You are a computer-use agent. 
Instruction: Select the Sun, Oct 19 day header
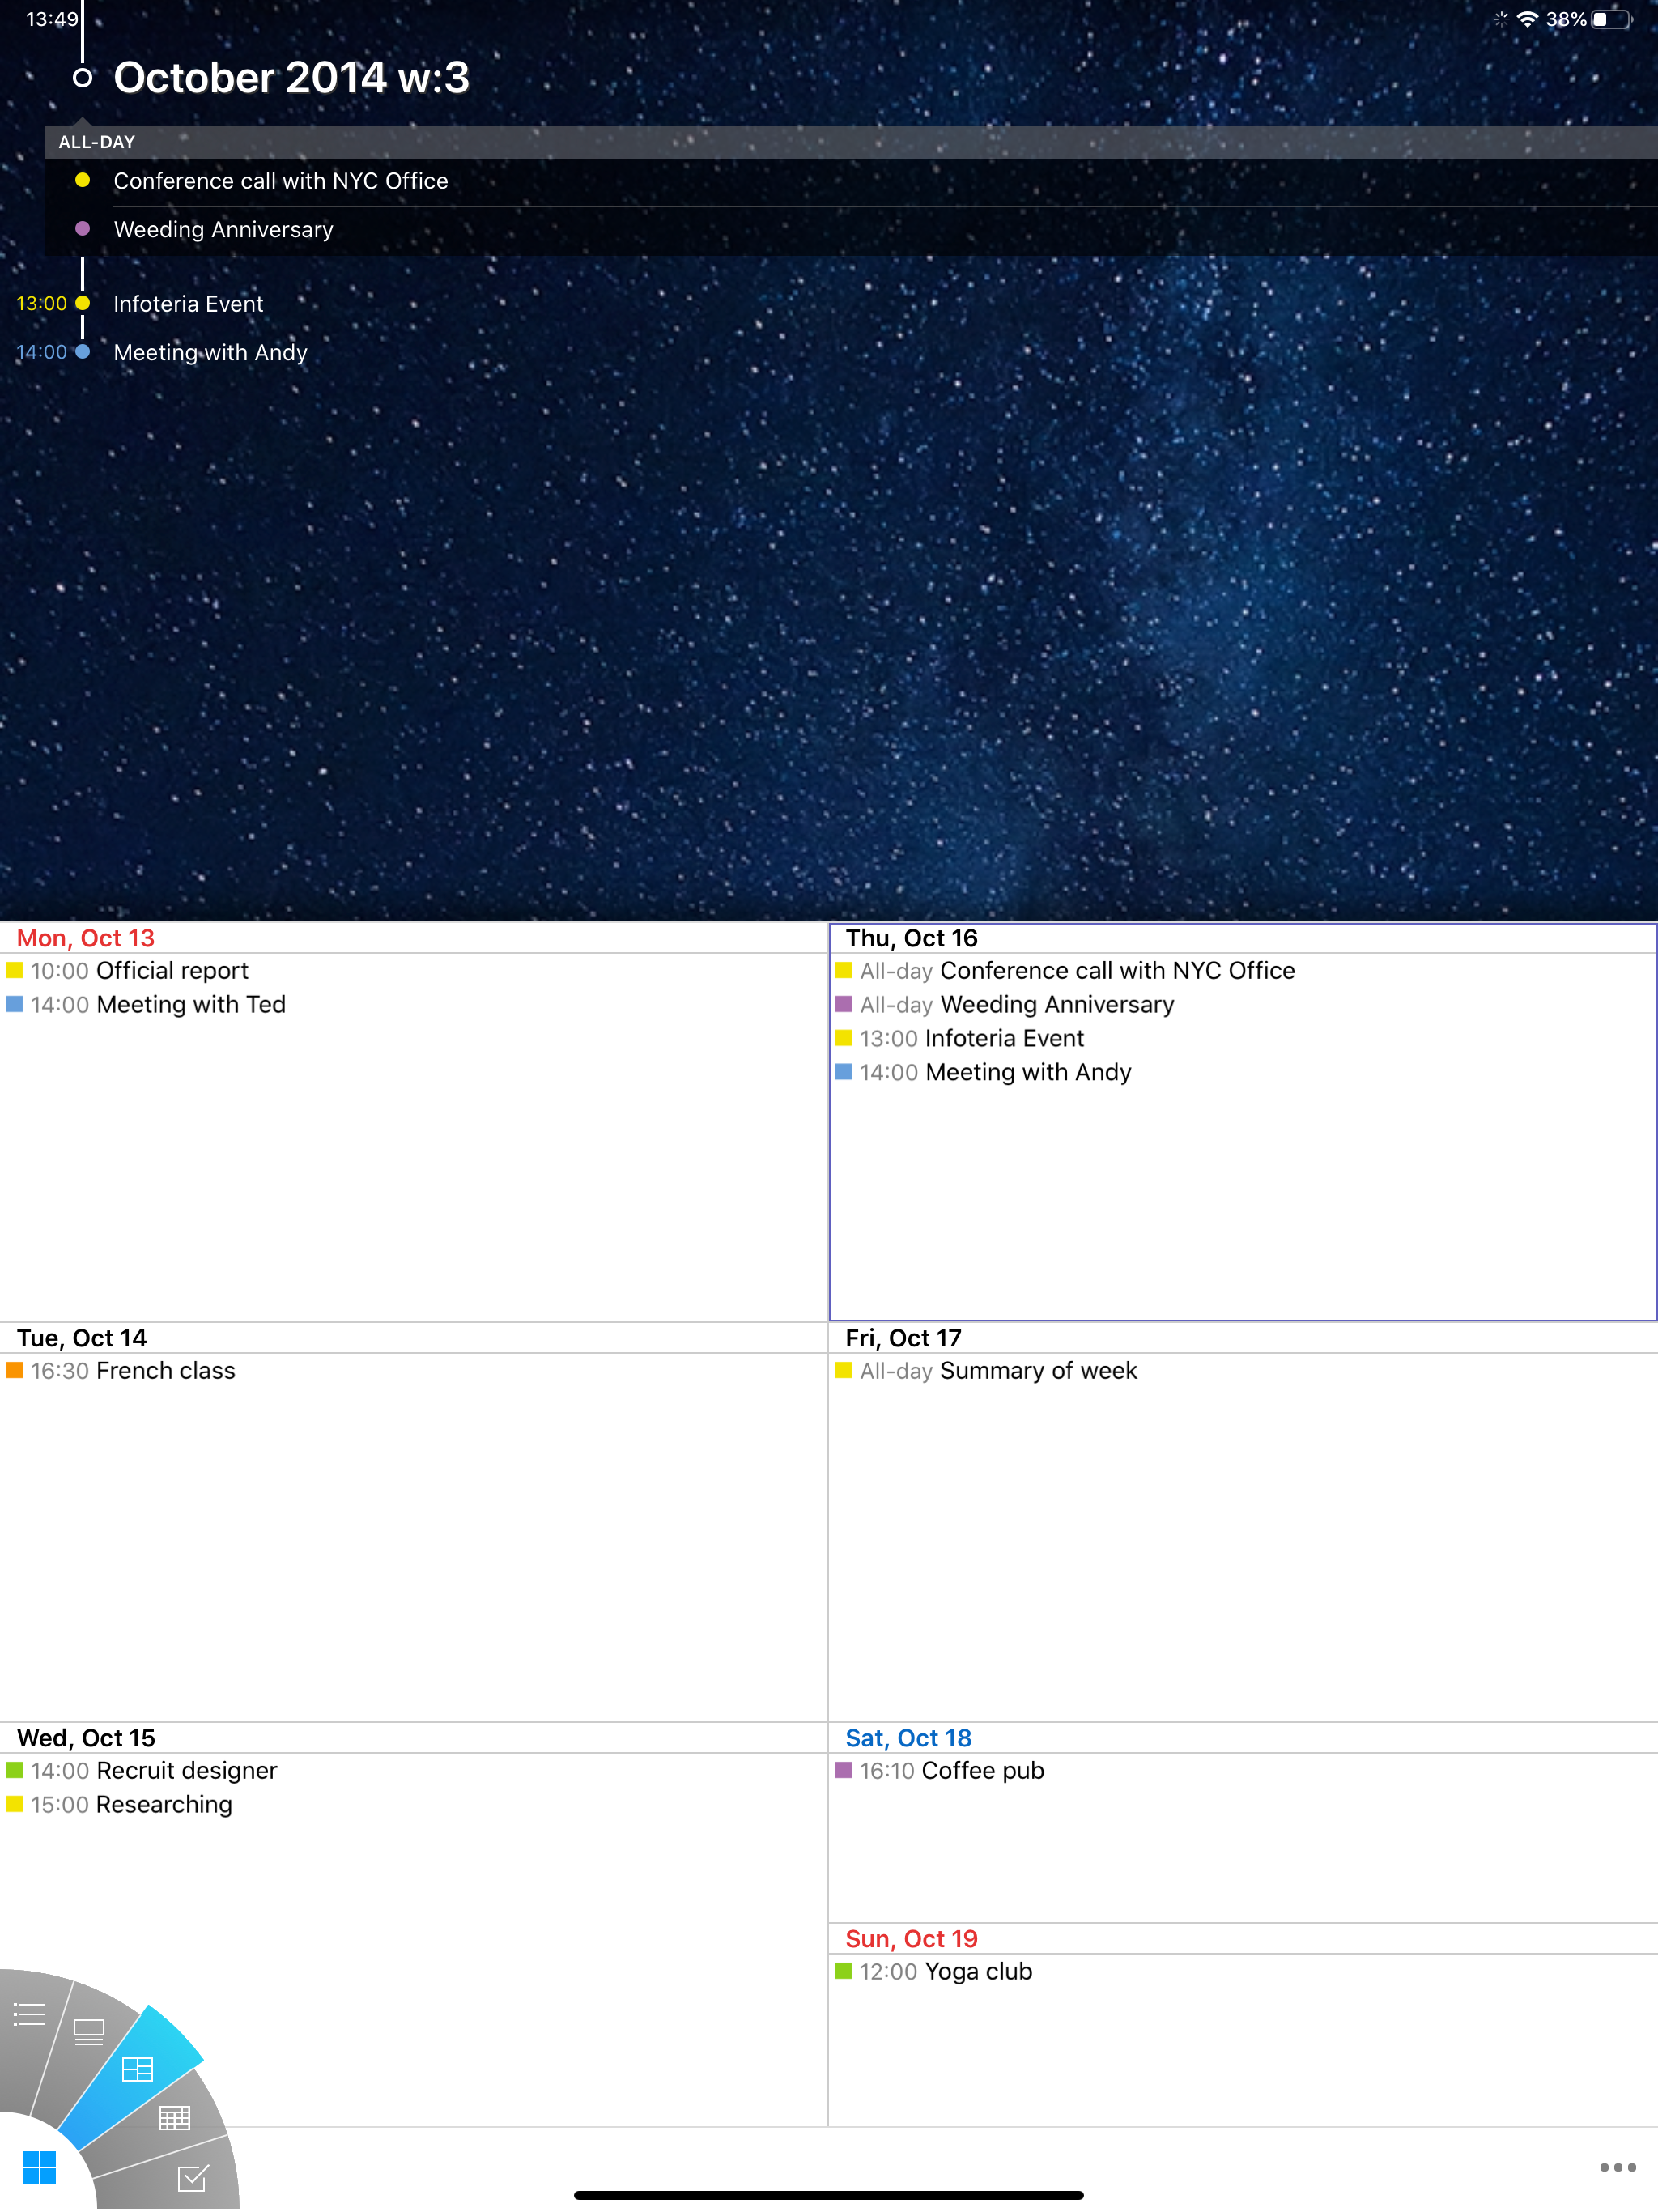tap(911, 1939)
